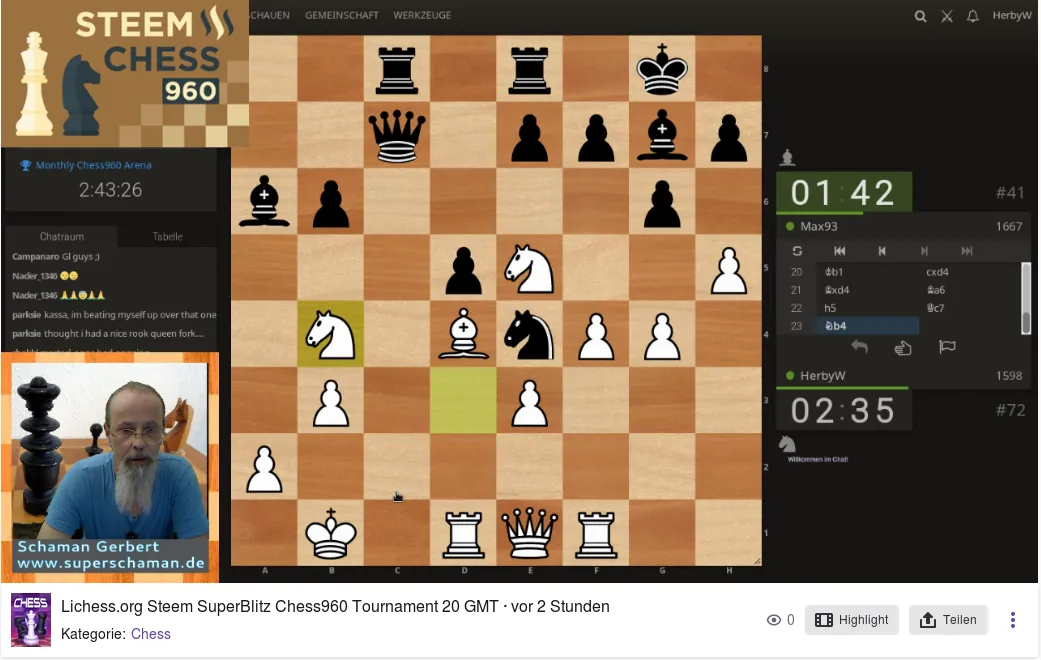
Task: Select the black queen on c7
Action: click(397, 135)
